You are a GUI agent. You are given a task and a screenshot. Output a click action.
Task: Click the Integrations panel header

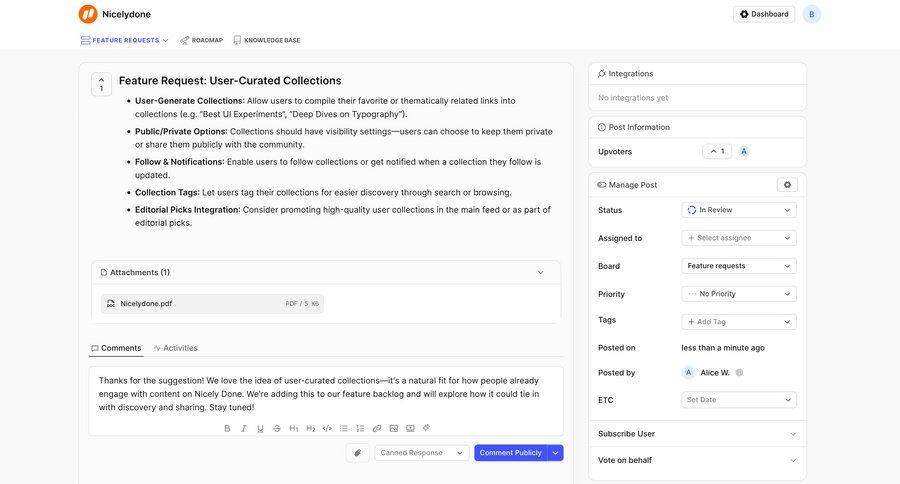697,74
